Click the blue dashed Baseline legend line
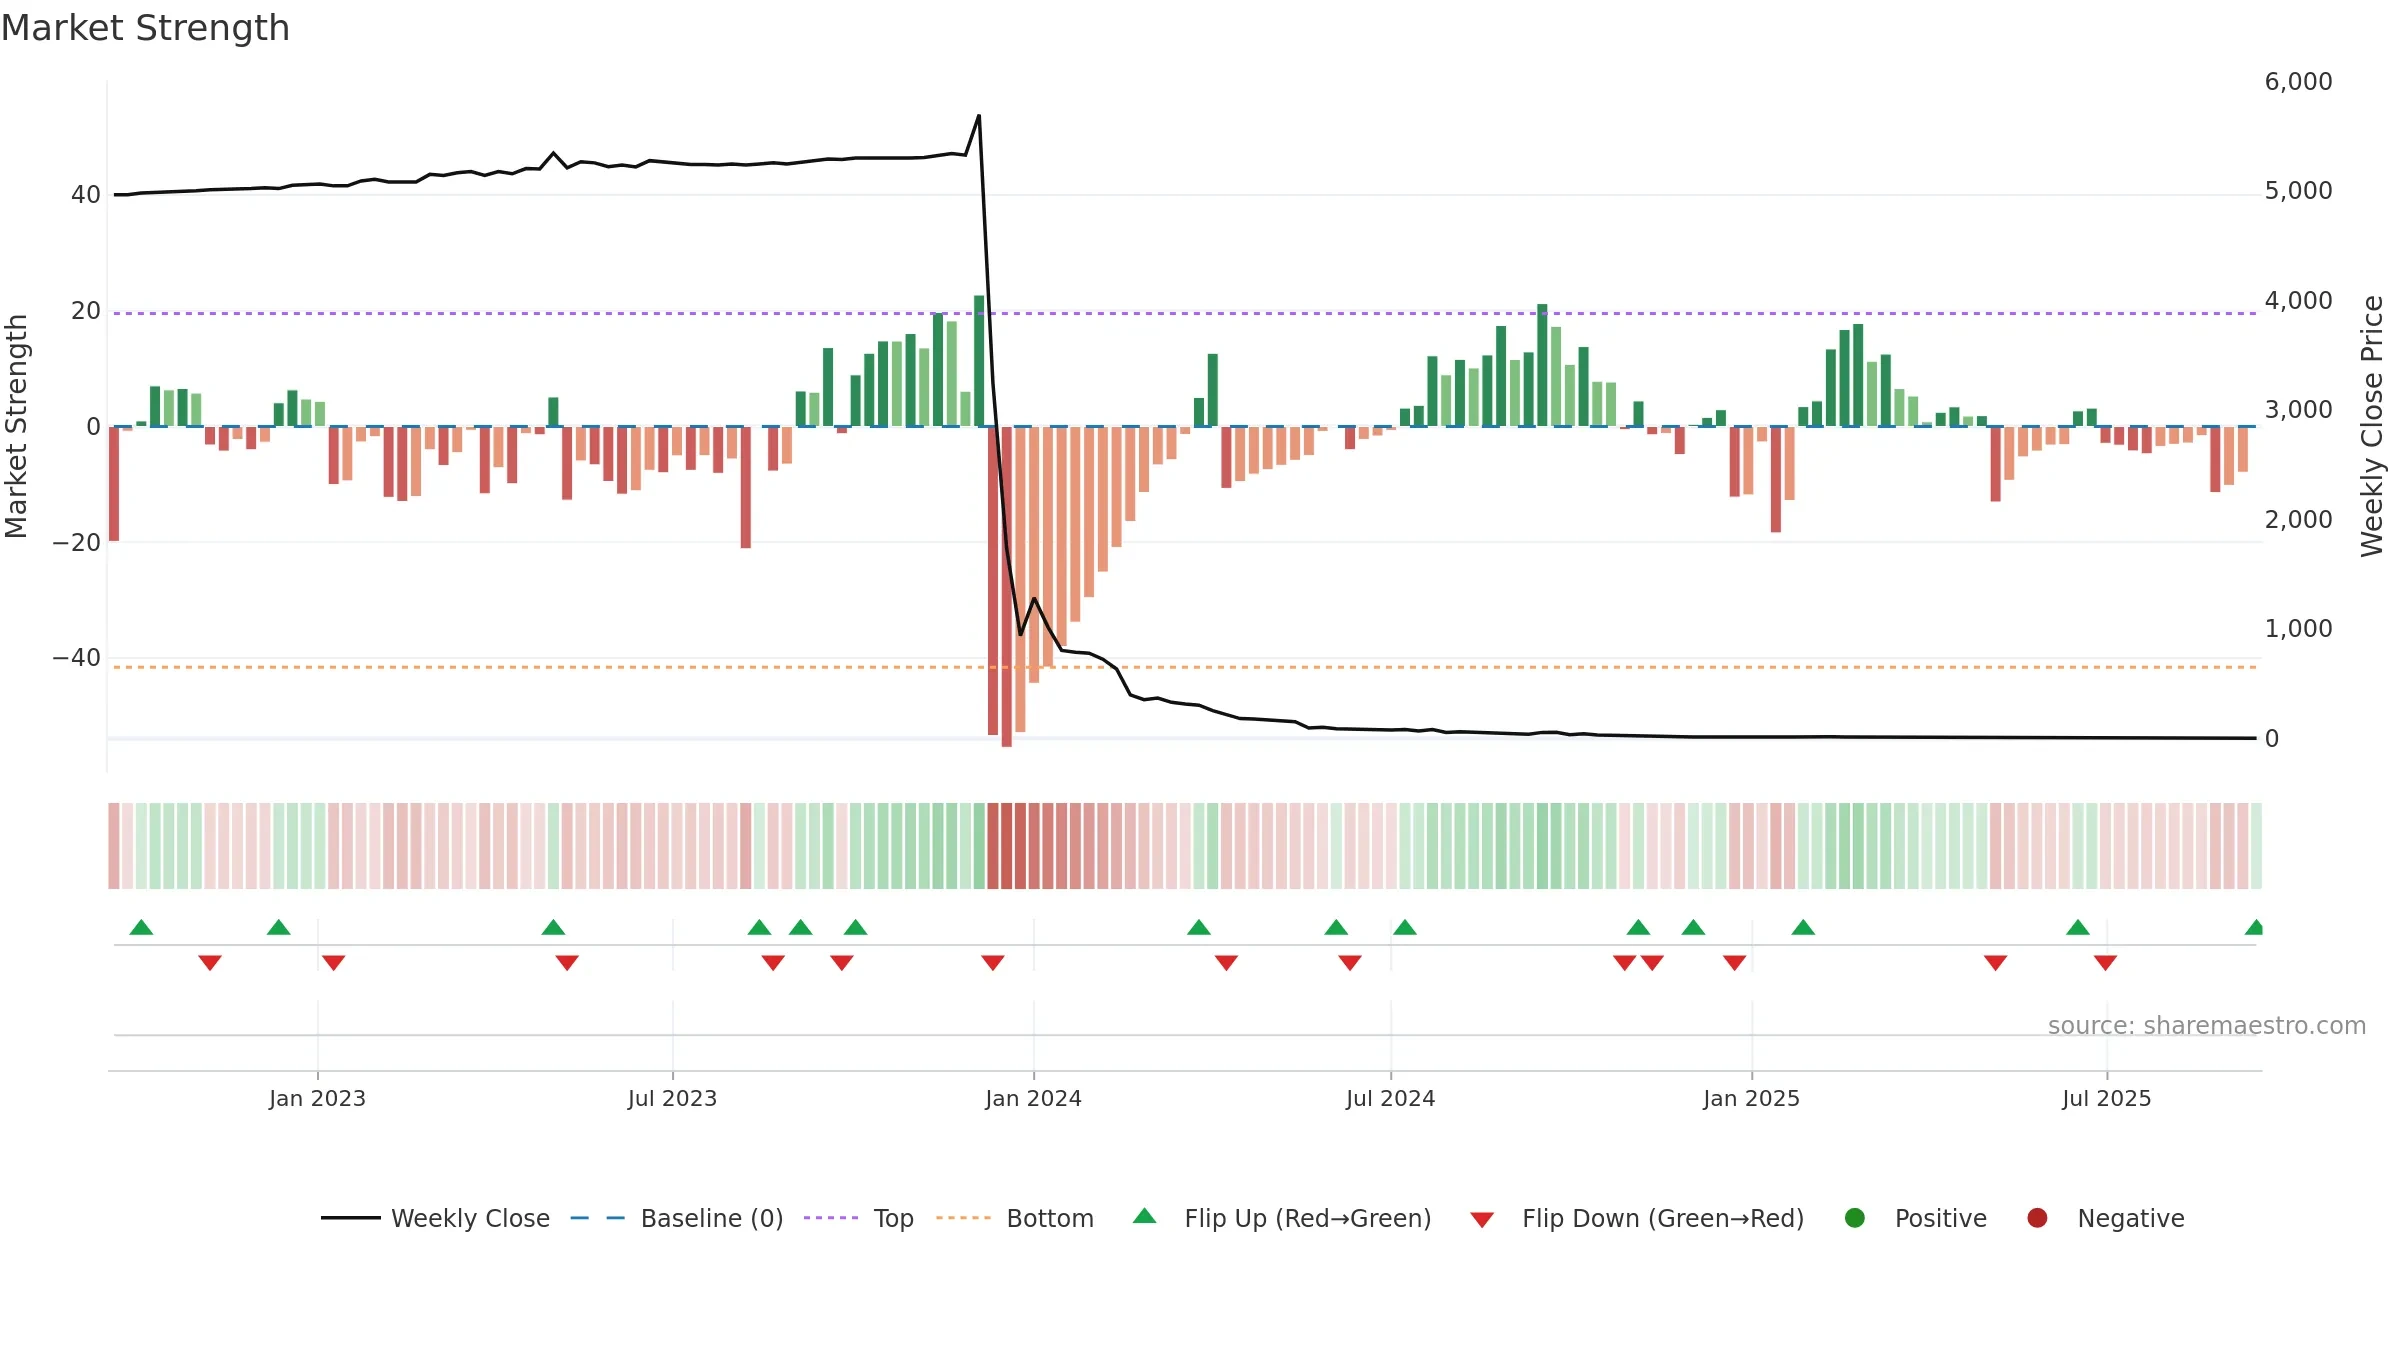 click(x=598, y=1218)
